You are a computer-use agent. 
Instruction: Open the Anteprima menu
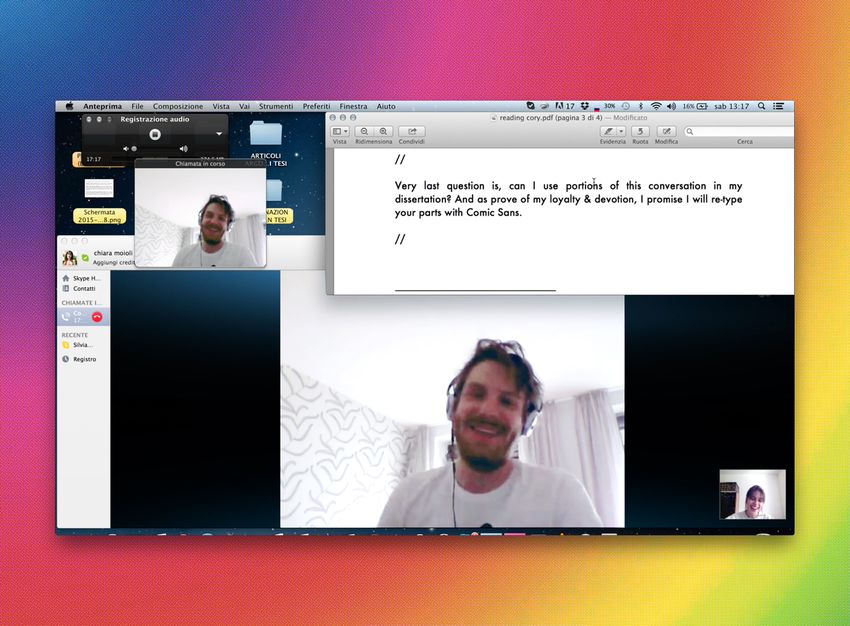pyautogui.click(x=102, y=106)
